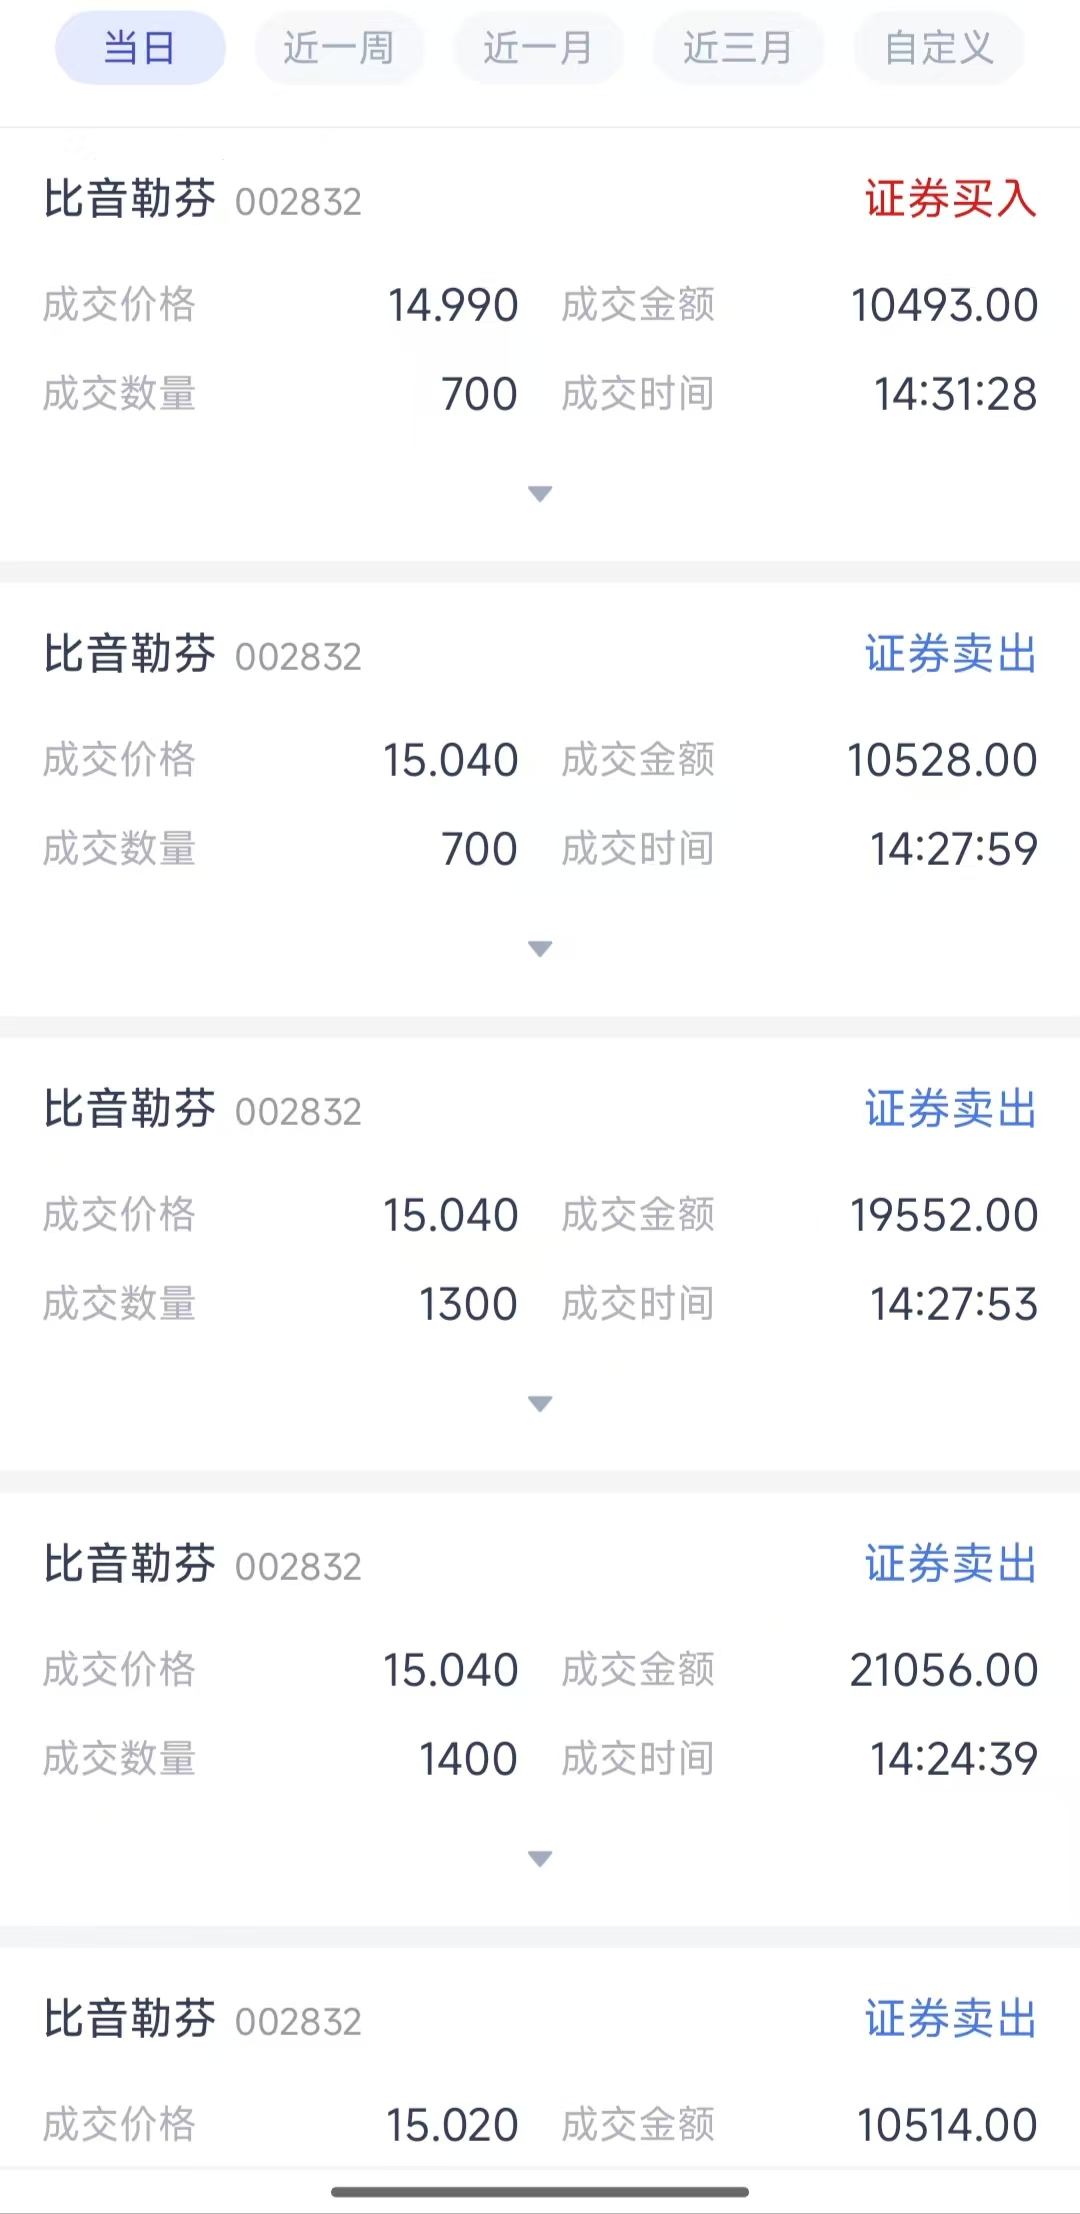Image resolution: width=1080 pixels, height=2214 pixels.
Task: Click the 14:27:53 trade time
Action: point(954,1304)
